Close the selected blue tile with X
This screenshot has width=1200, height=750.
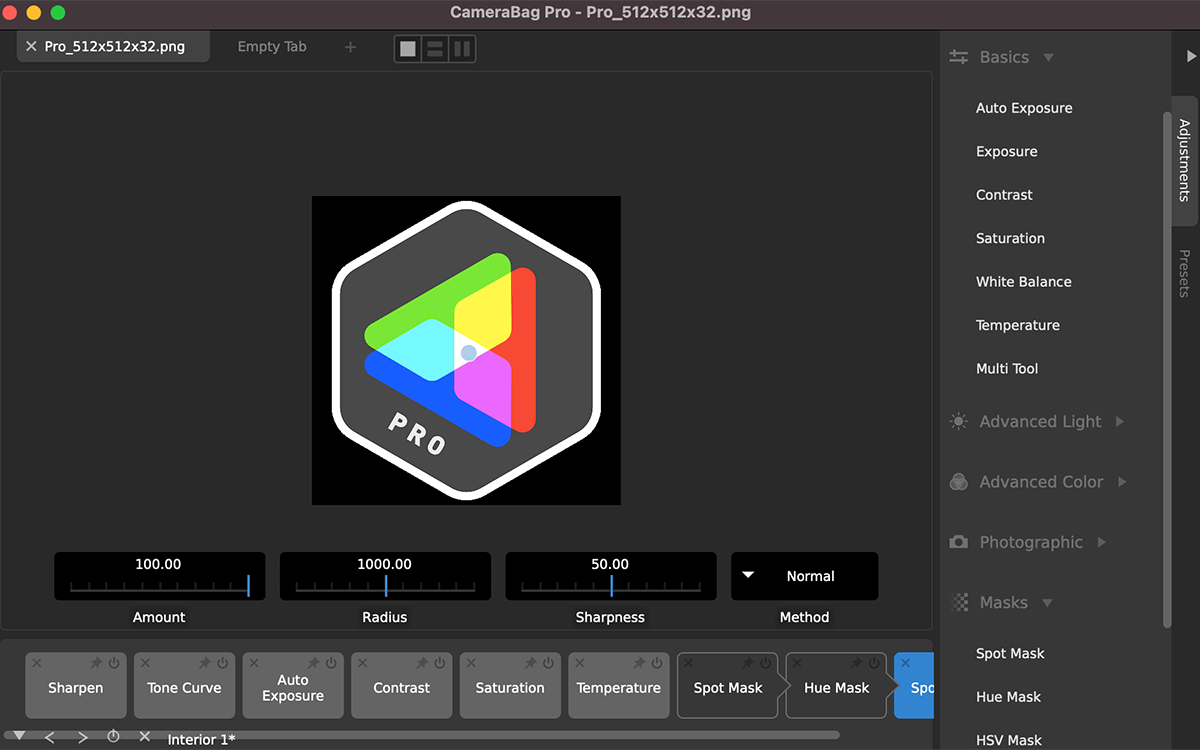(906, 663)
